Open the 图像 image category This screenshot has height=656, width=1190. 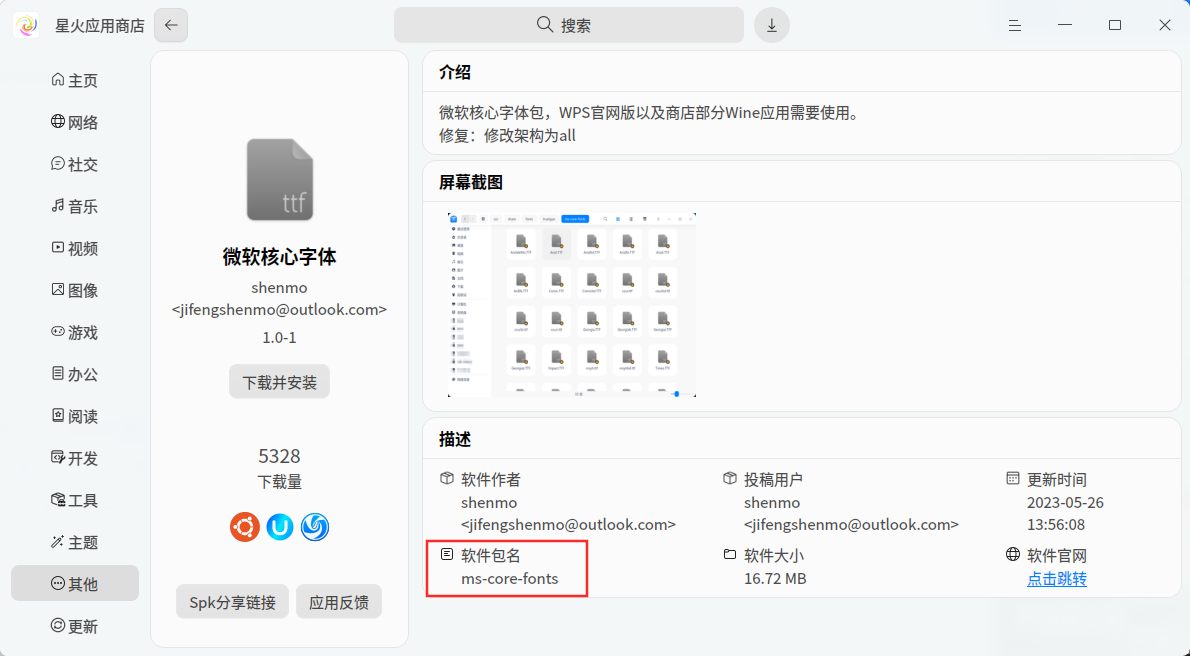(x=74, y=290)
